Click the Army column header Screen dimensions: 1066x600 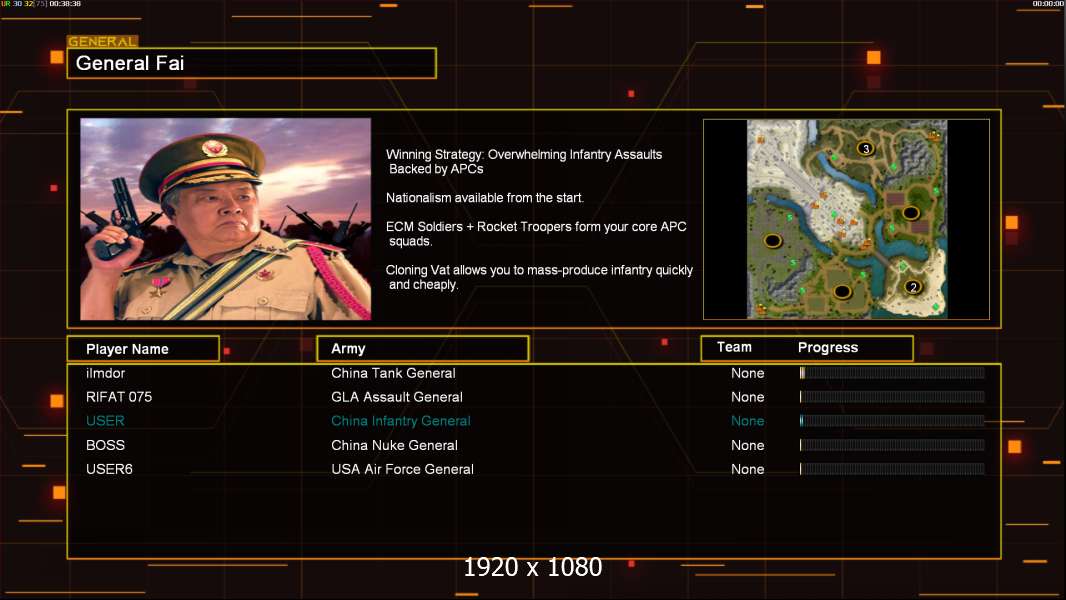pos(423,349)
